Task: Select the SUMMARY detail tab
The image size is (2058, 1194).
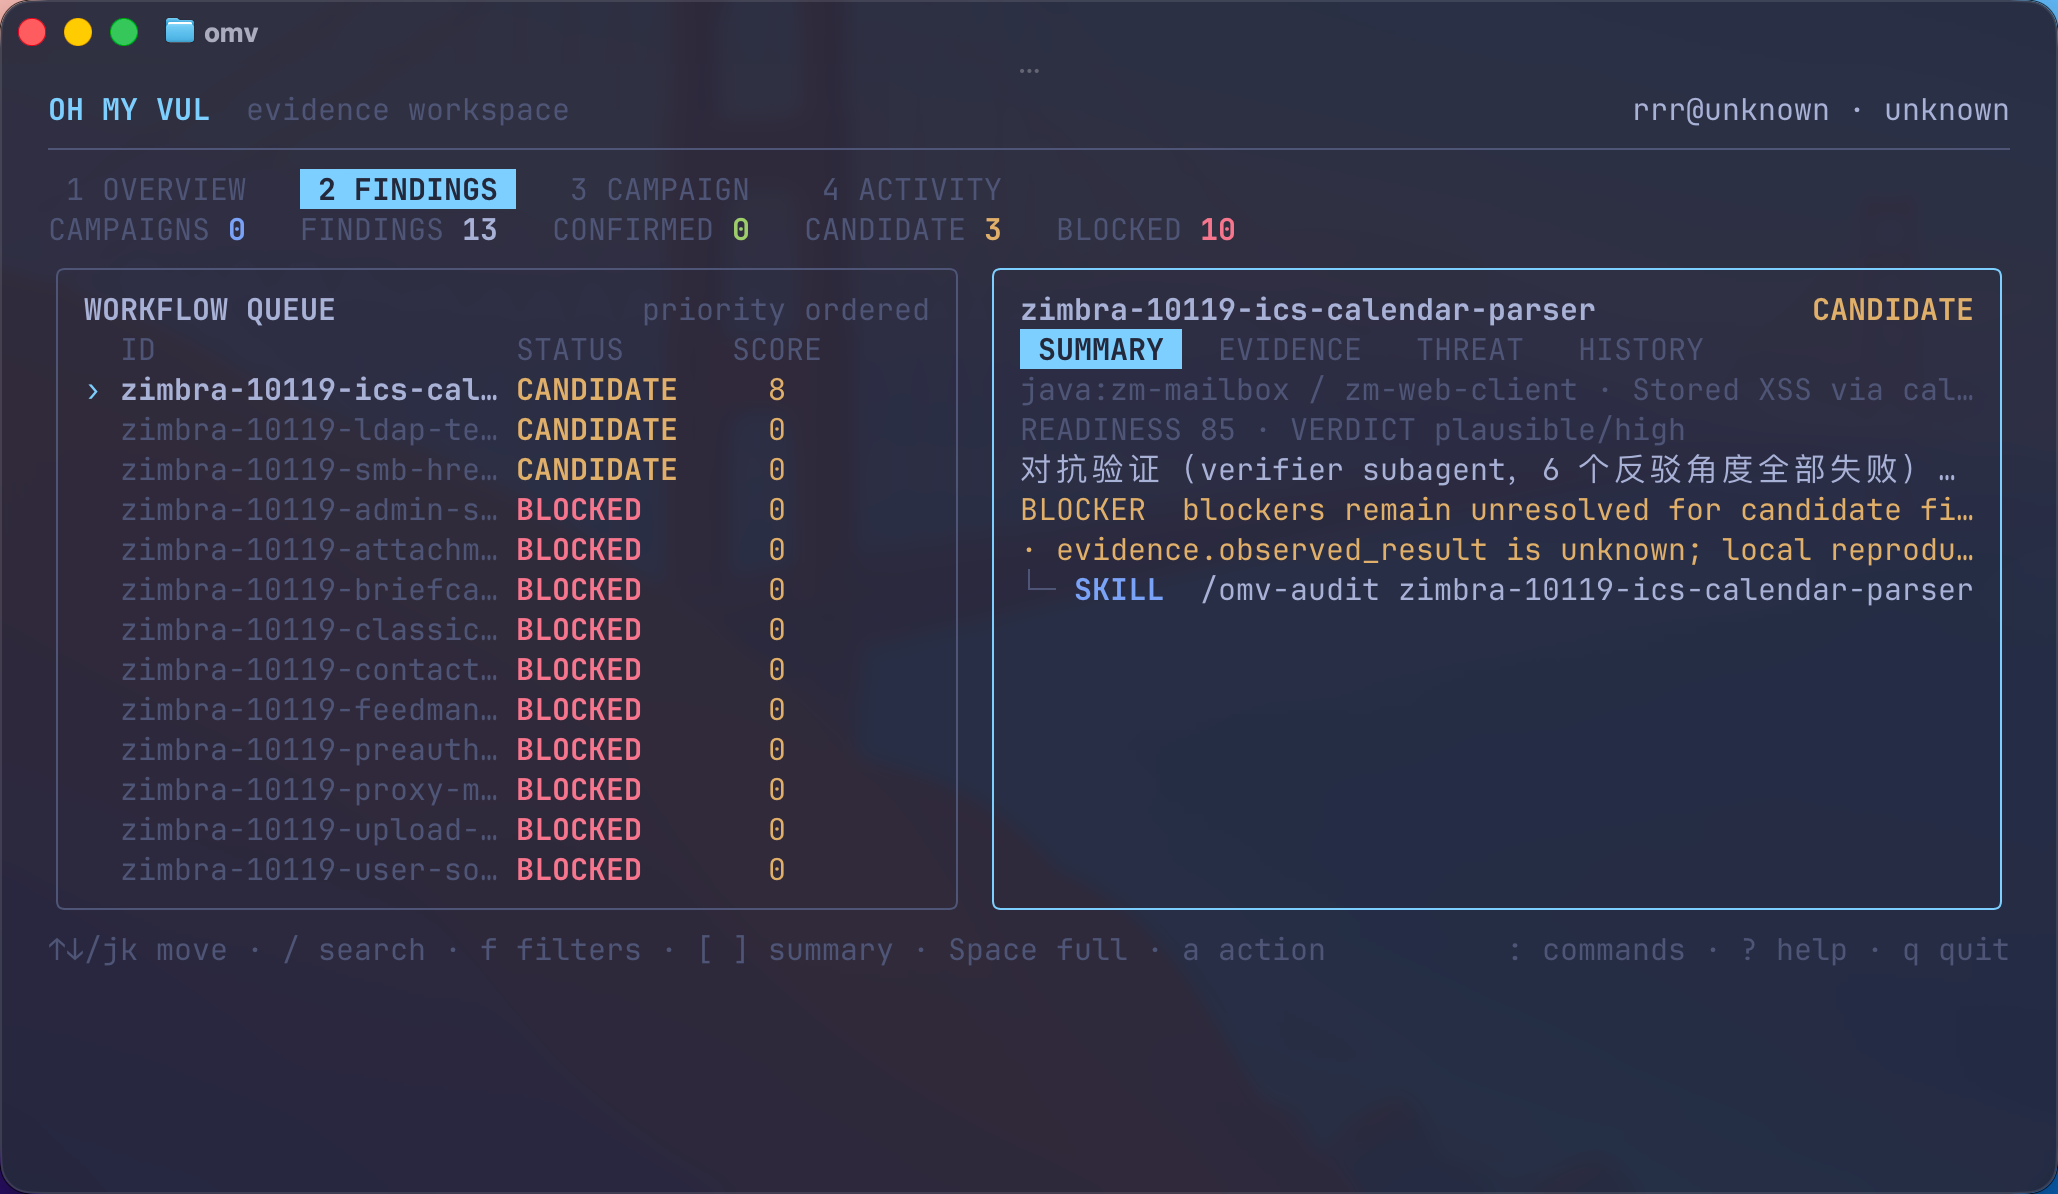Action: click(1101, 349)
